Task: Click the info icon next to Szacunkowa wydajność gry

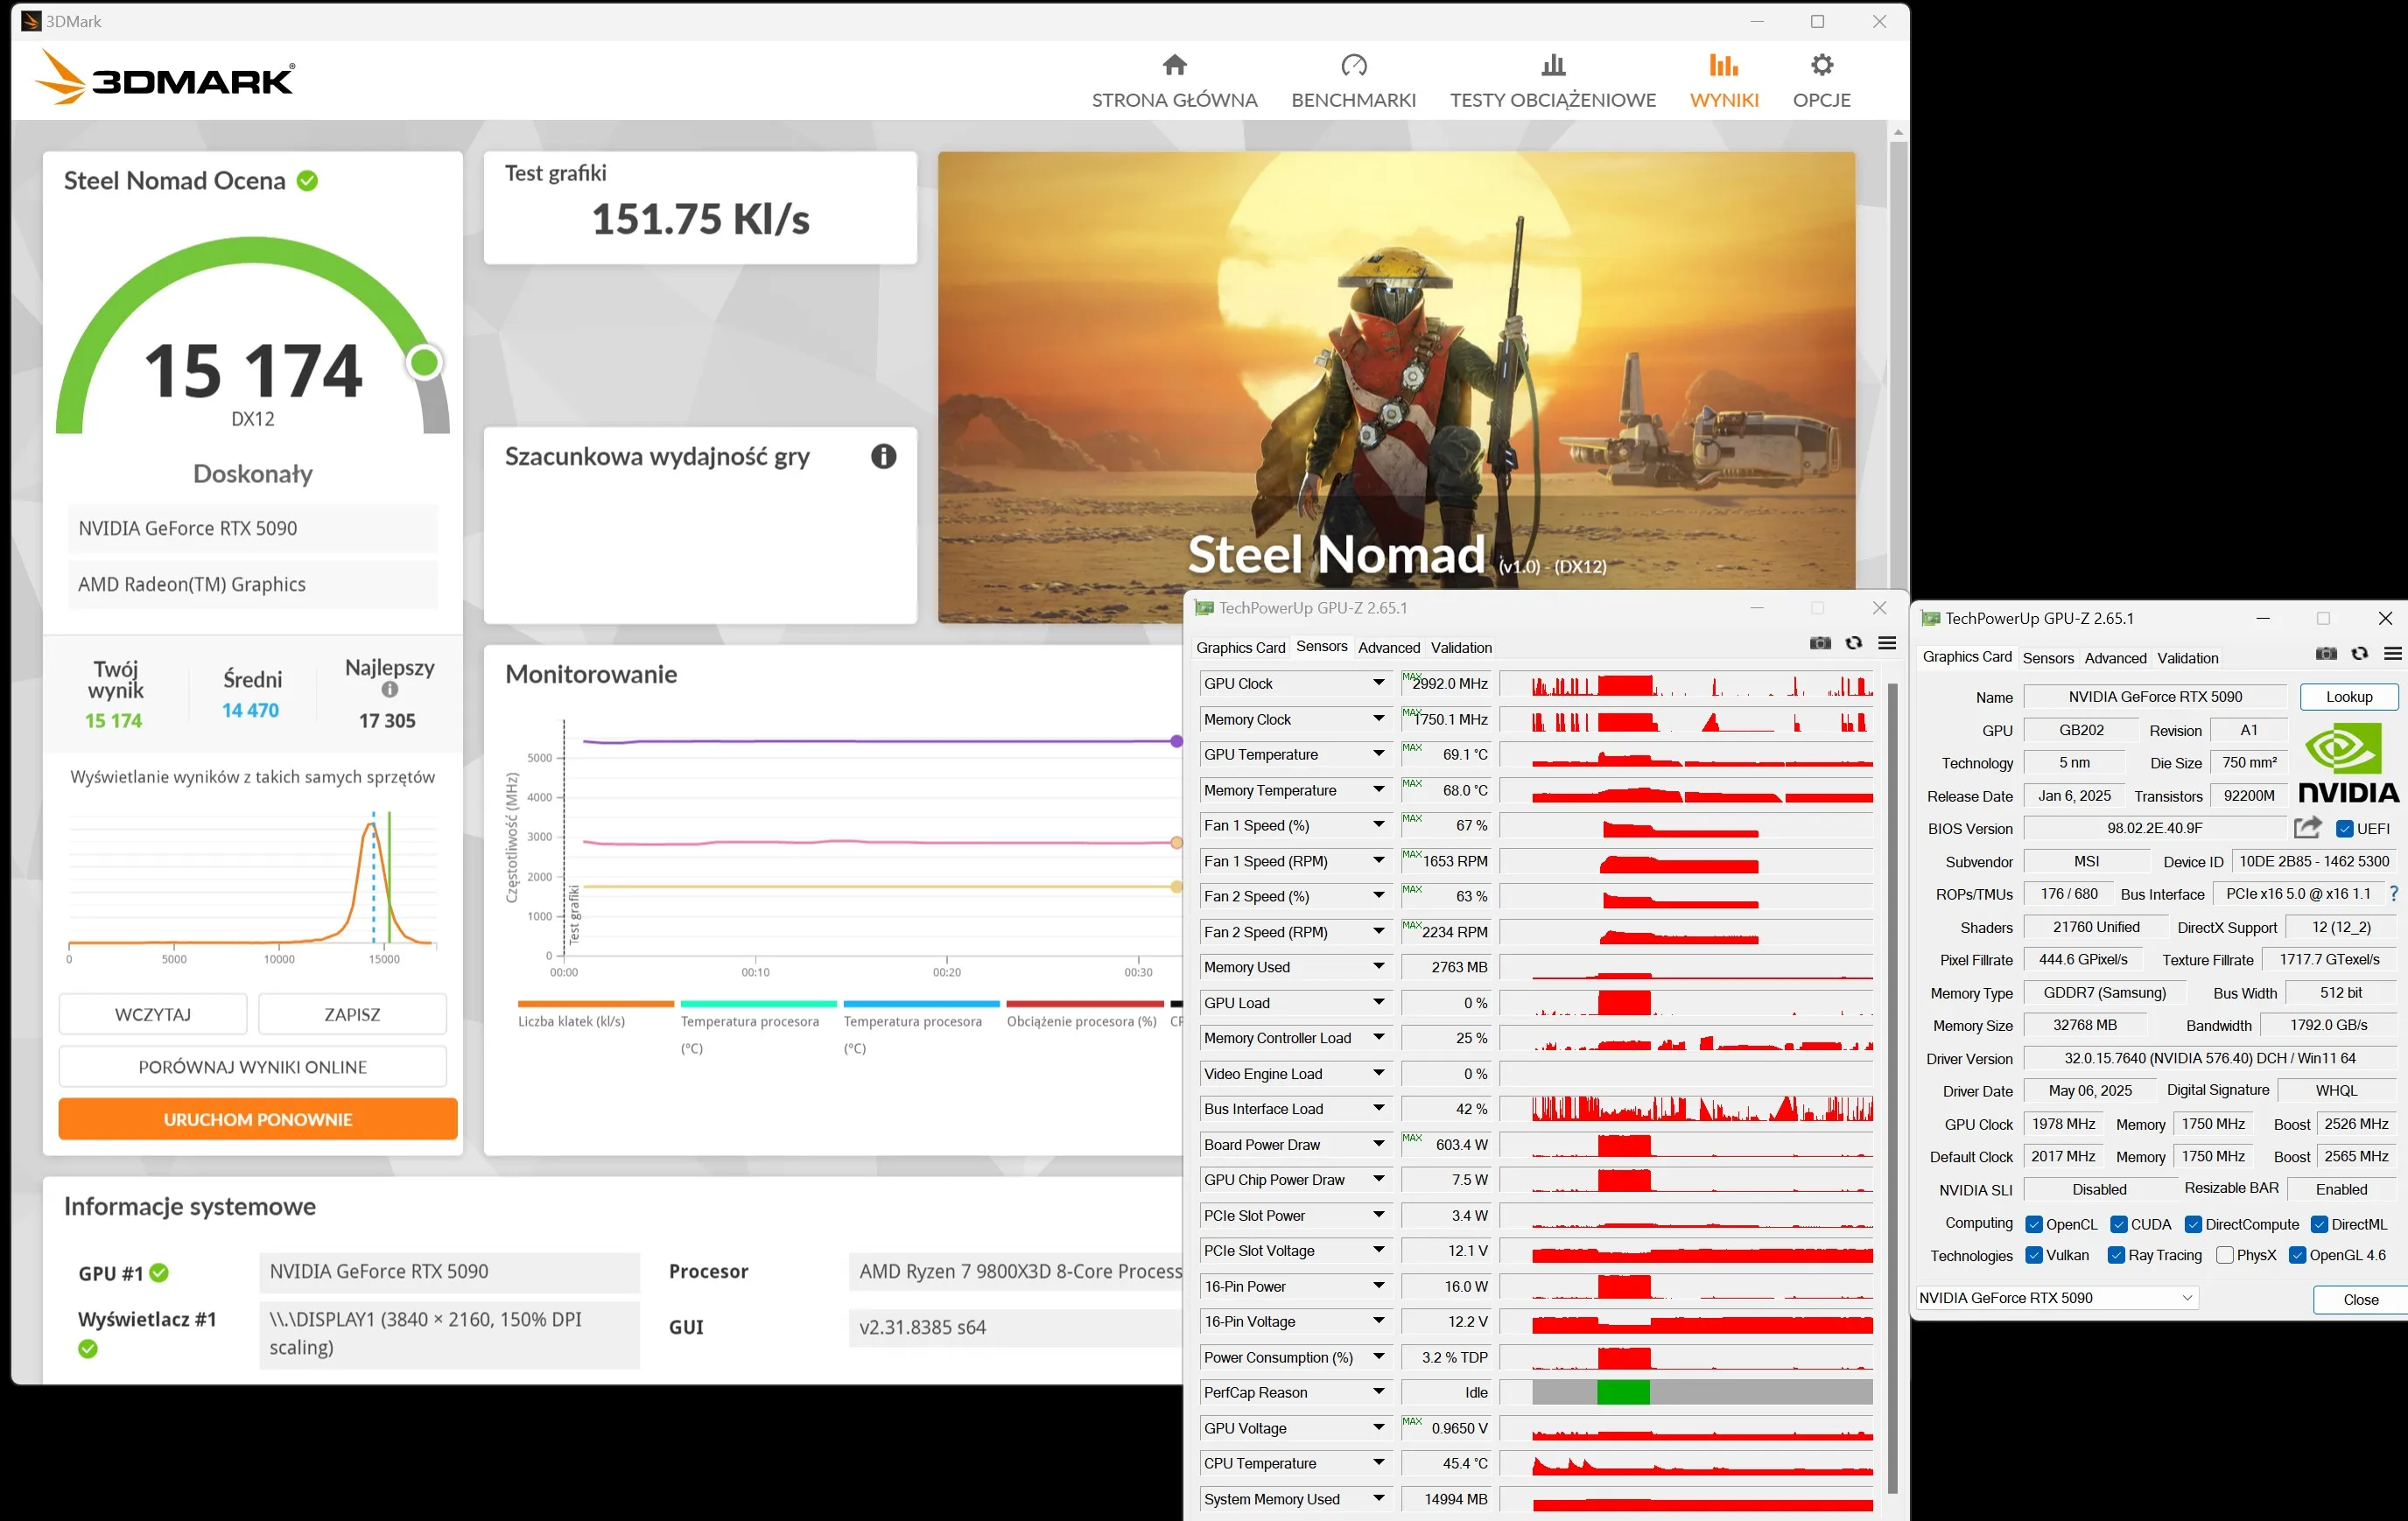Action: (883, 457)
